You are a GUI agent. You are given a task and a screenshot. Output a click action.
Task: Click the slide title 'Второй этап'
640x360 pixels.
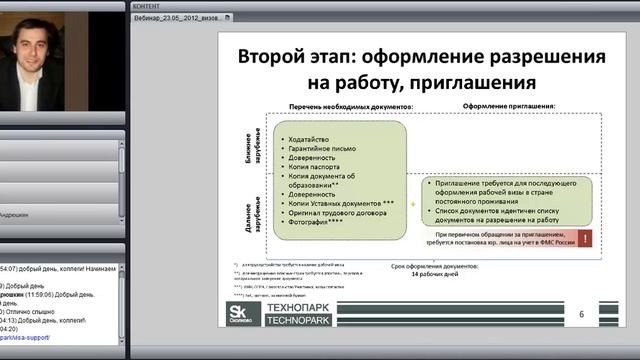422,69
